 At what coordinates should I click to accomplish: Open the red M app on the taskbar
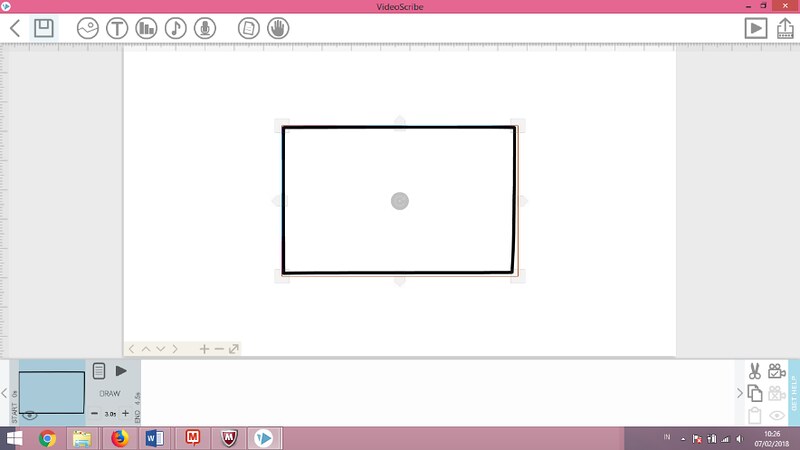click(192, 438)
